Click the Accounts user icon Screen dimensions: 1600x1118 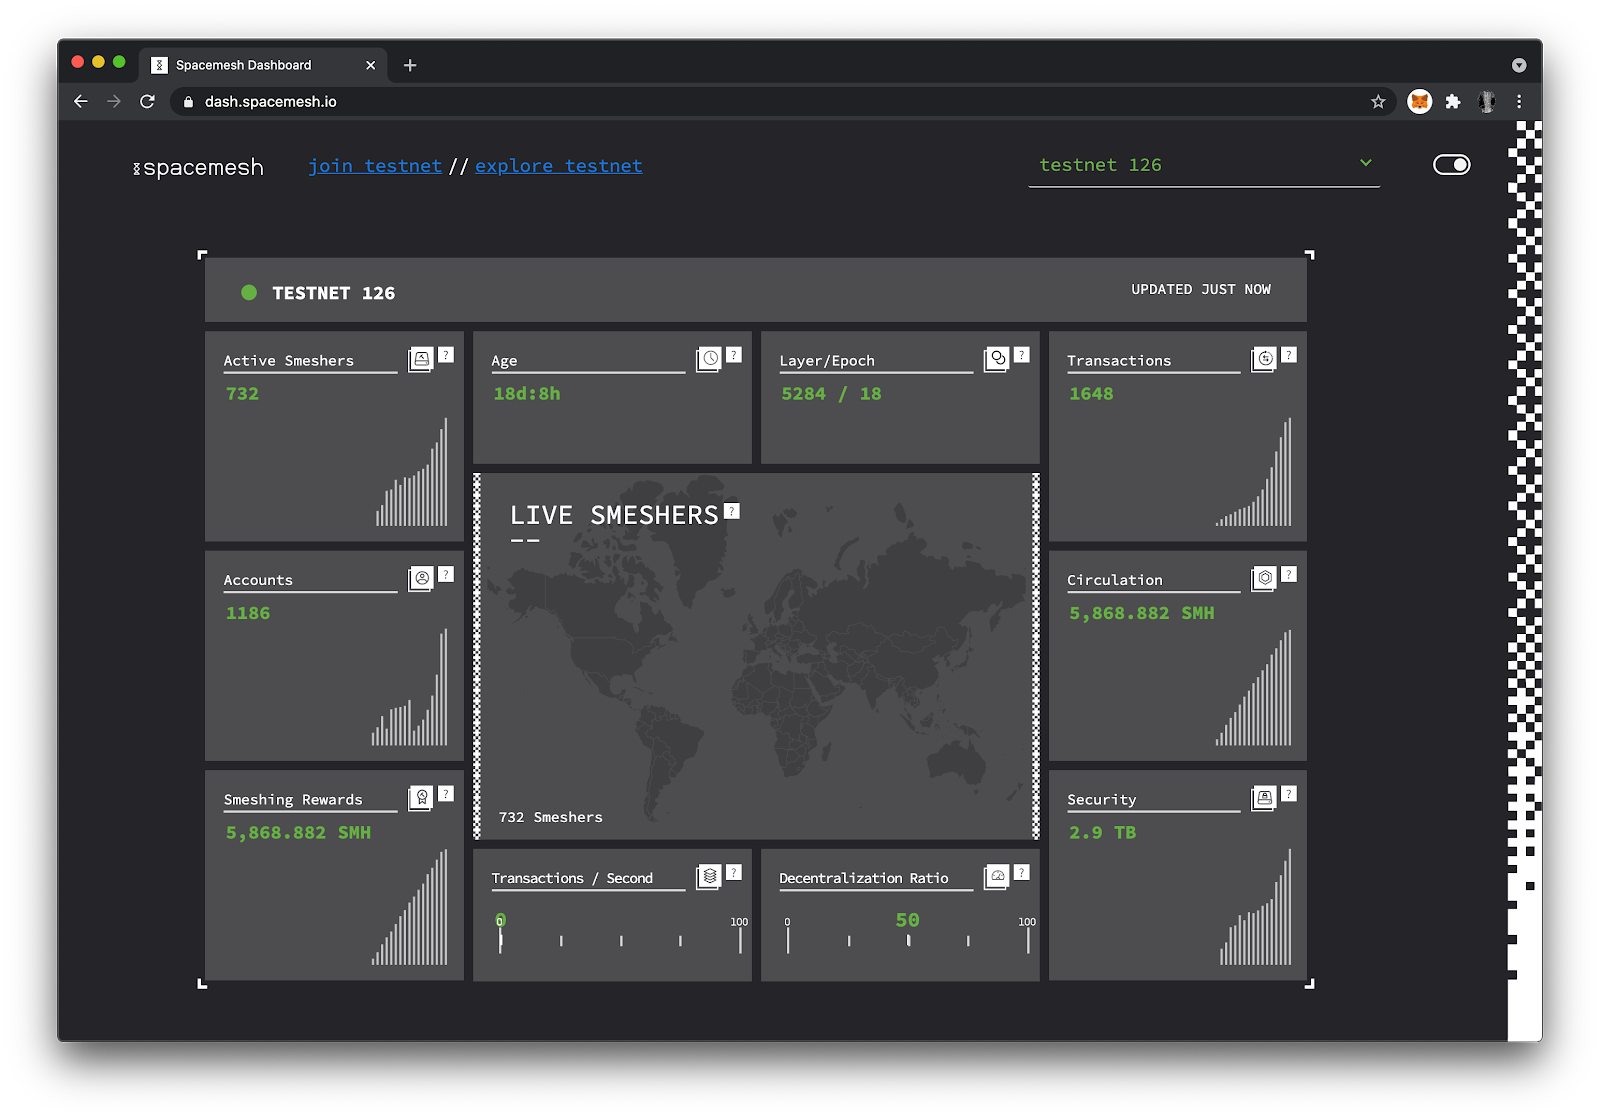pos(421,579)
